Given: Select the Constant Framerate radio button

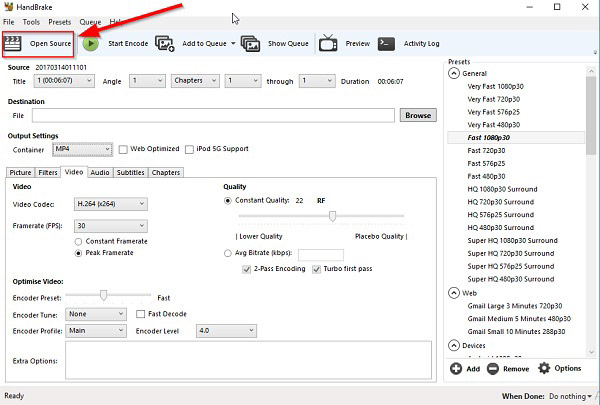Looking at the screenshot, I should pos(78,242).
